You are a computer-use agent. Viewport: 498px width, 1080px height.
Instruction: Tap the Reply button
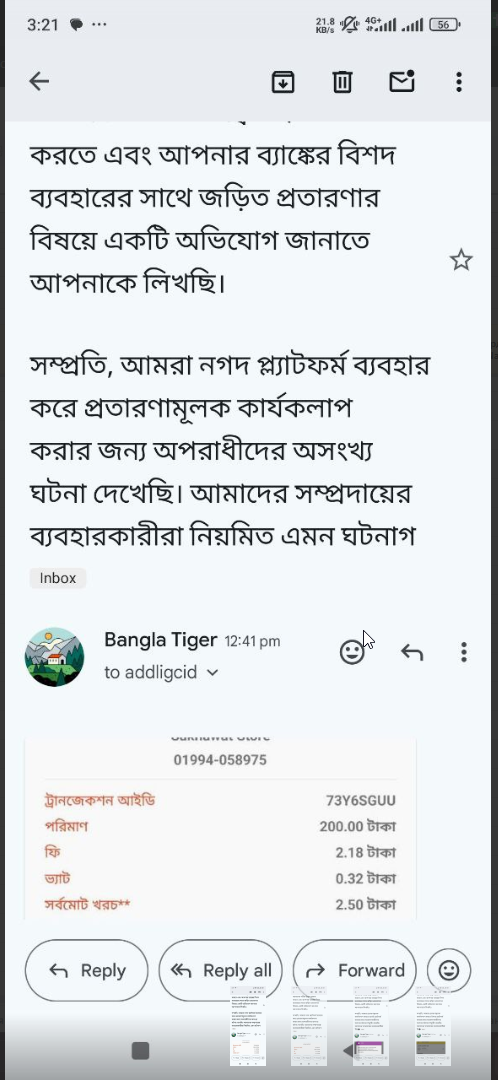pos(87,970)
